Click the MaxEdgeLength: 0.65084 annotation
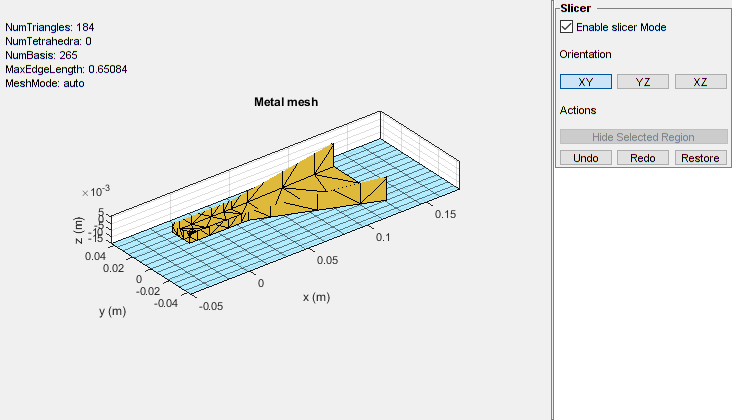 [x=66, y=69]
